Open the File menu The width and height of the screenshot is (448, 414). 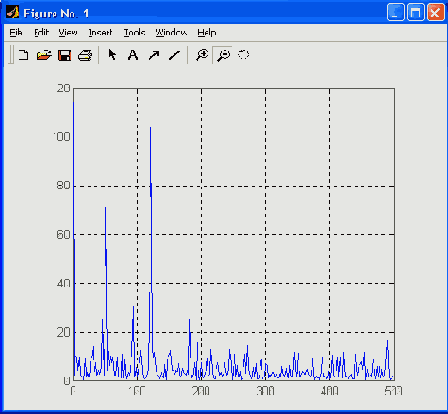pos(16,32)
